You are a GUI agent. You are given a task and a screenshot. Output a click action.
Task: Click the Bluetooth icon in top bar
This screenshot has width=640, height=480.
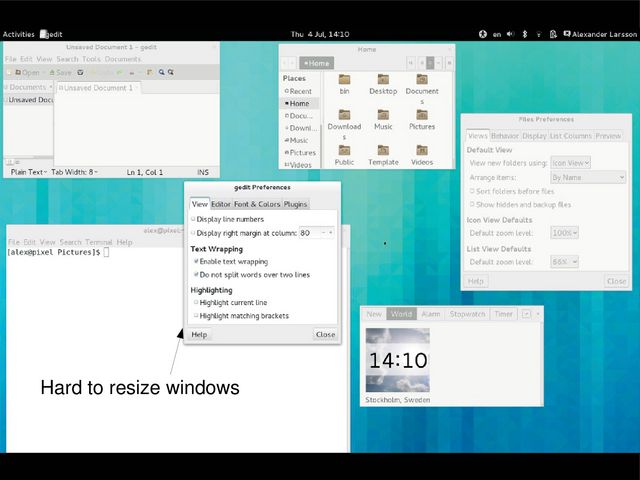click(x=525, y=34)
